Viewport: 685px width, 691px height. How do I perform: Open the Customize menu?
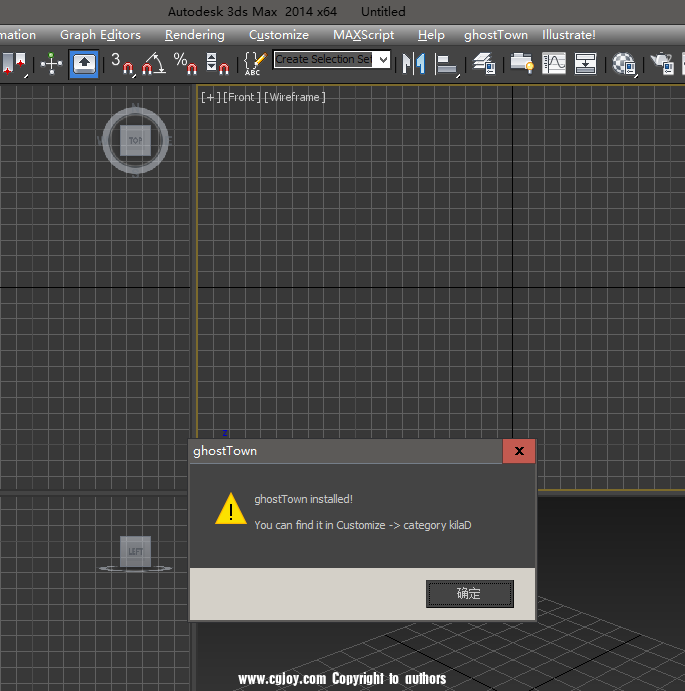pyautogui.click(x=279, y=35)
